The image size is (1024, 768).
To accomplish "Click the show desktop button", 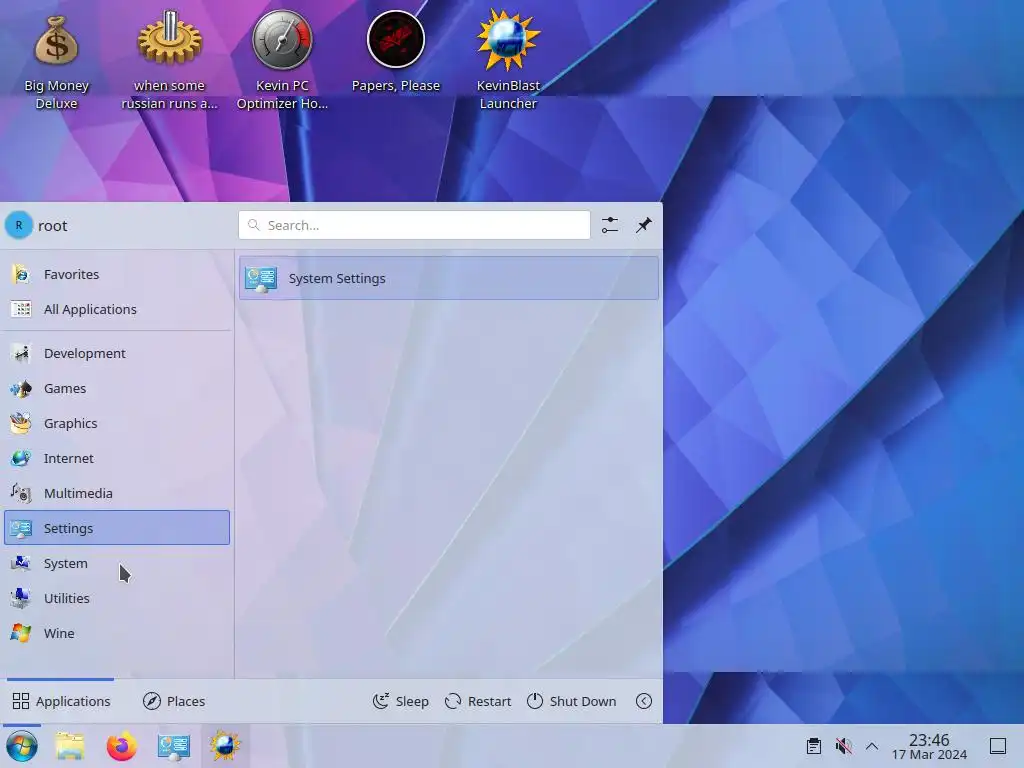I will click(998, 746).
